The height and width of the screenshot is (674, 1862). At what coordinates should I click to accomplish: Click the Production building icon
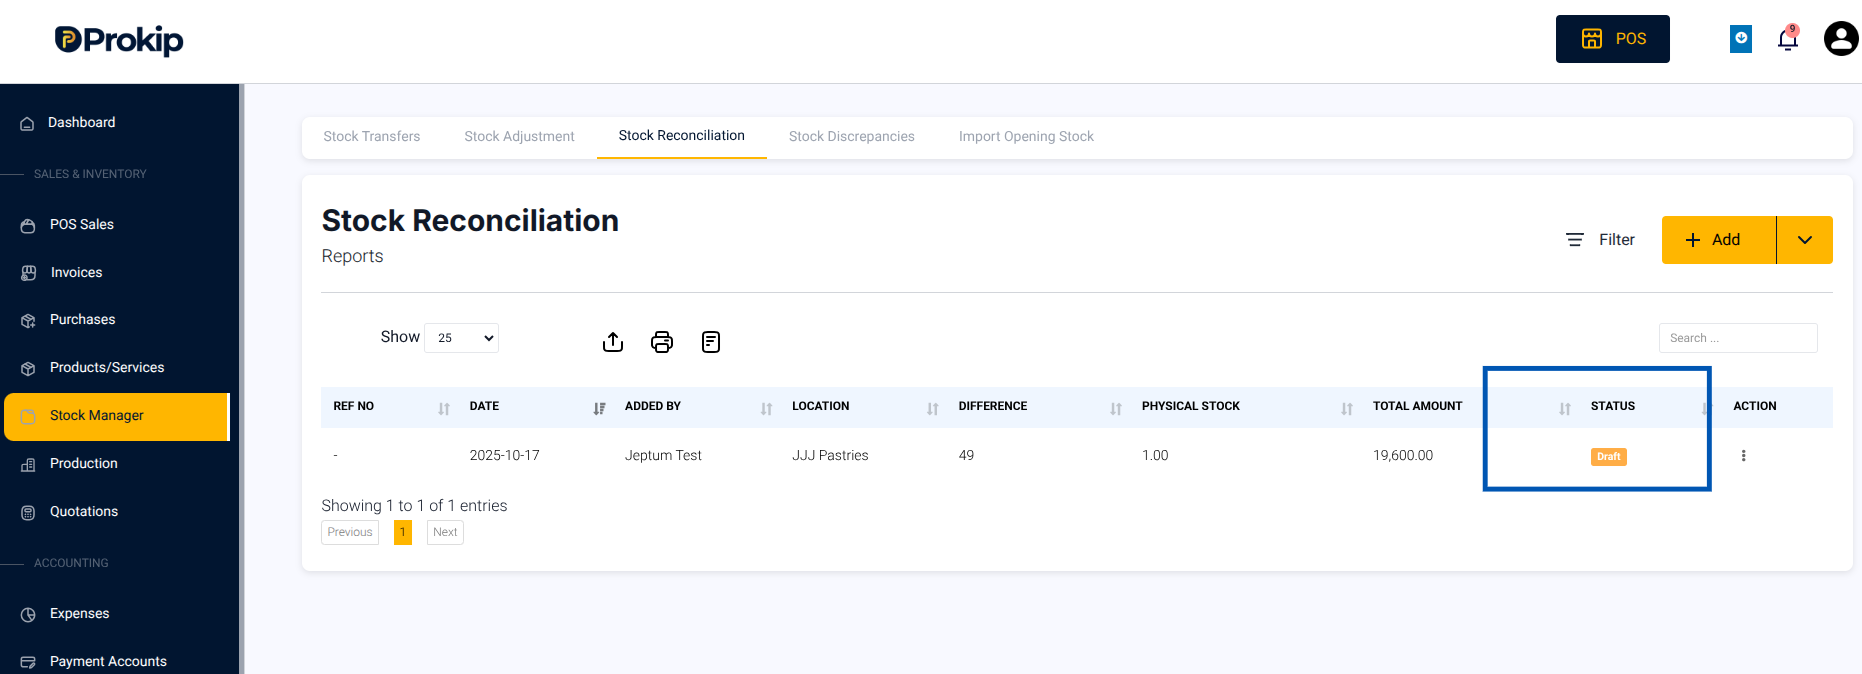click(28, 464)
